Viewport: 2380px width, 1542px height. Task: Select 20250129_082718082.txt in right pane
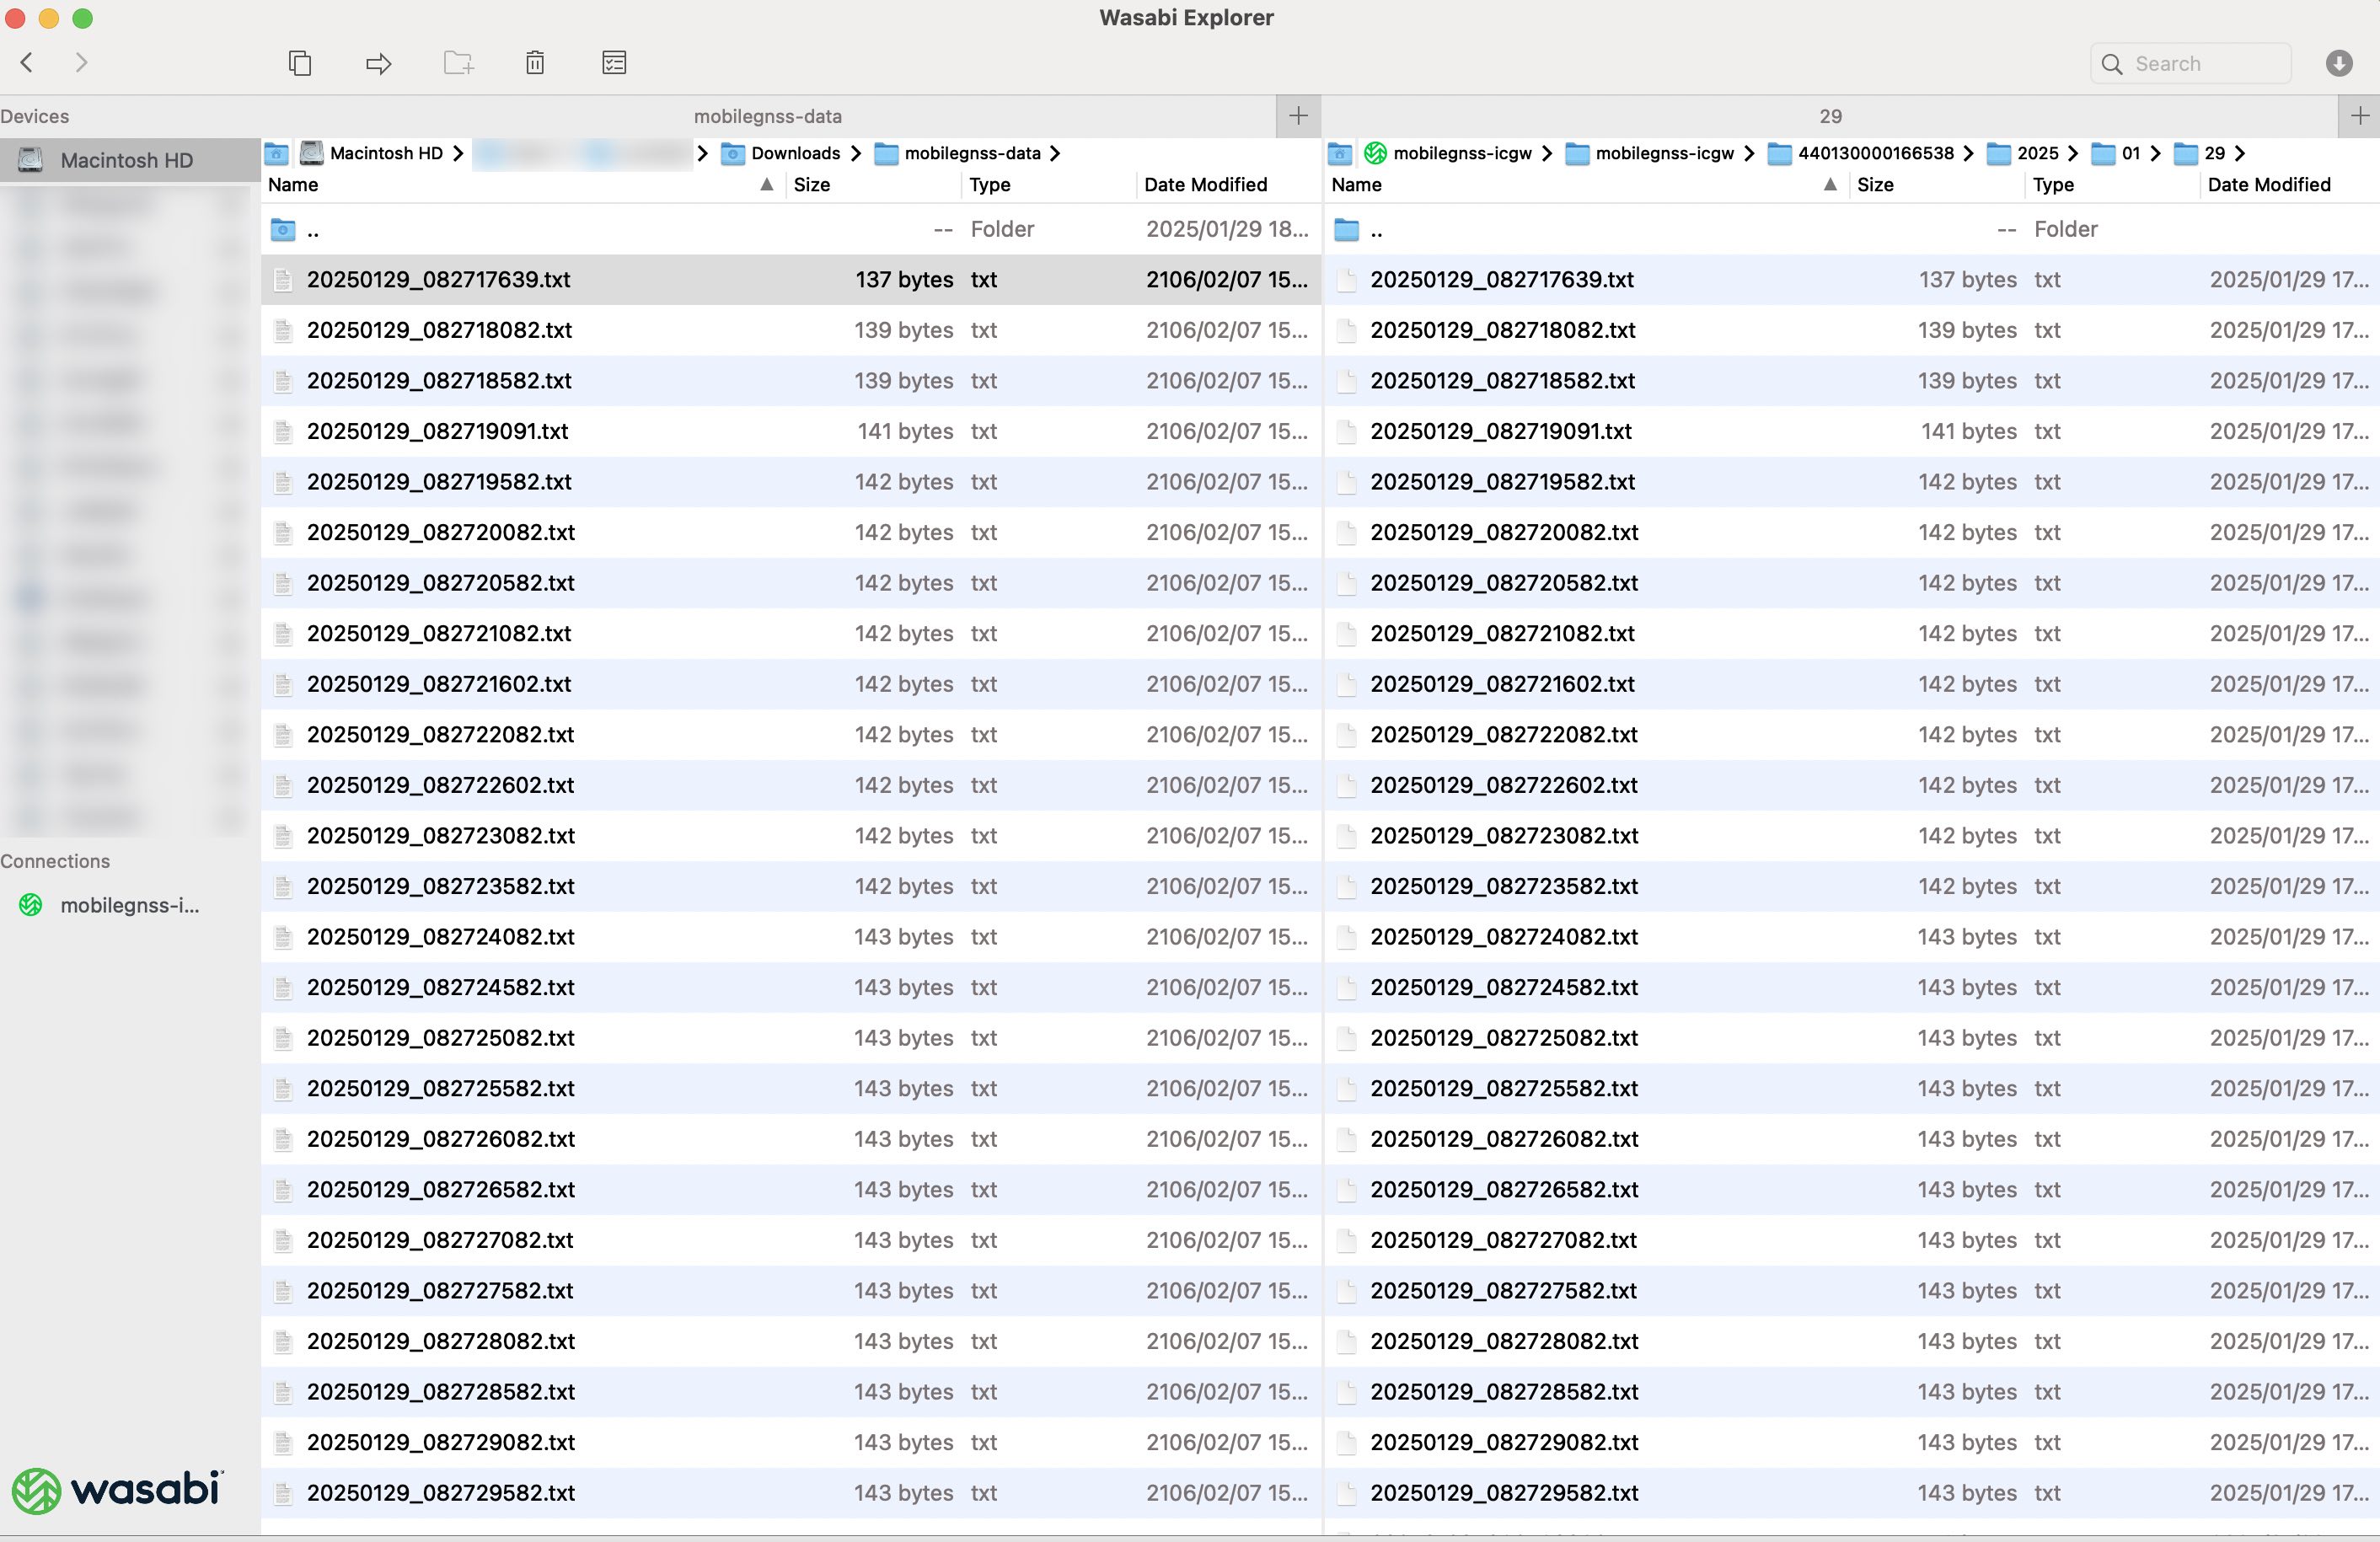(1852, 330)
